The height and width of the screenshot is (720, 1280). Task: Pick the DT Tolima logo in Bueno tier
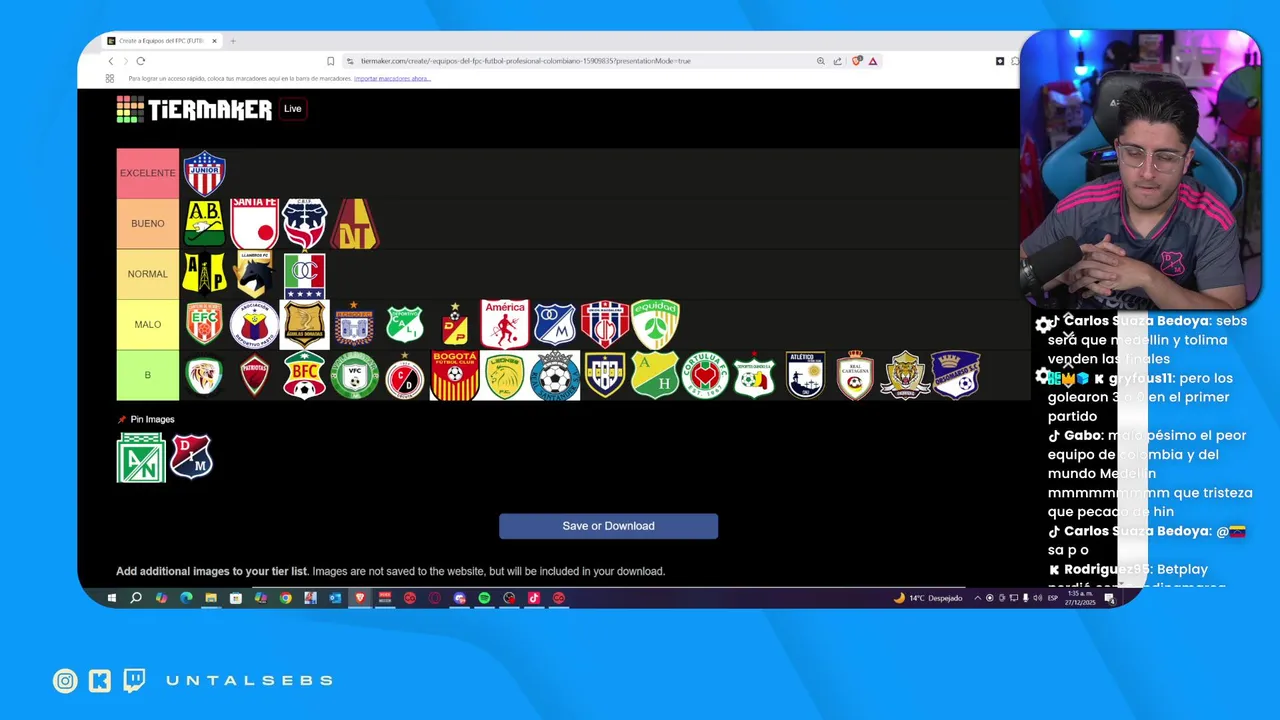[354, 223]
